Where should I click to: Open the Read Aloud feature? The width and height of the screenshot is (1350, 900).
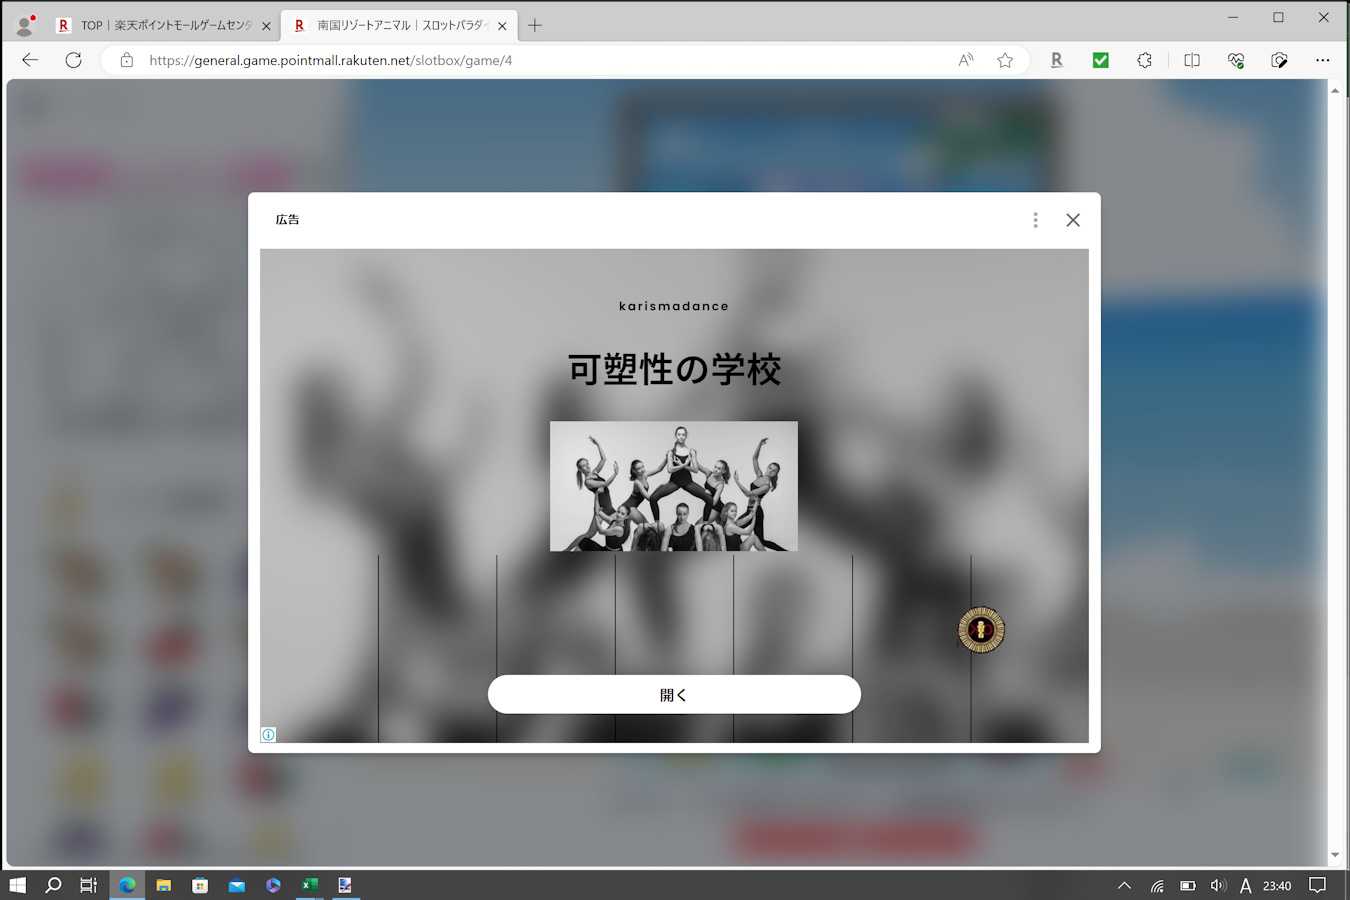click(965, 60)
